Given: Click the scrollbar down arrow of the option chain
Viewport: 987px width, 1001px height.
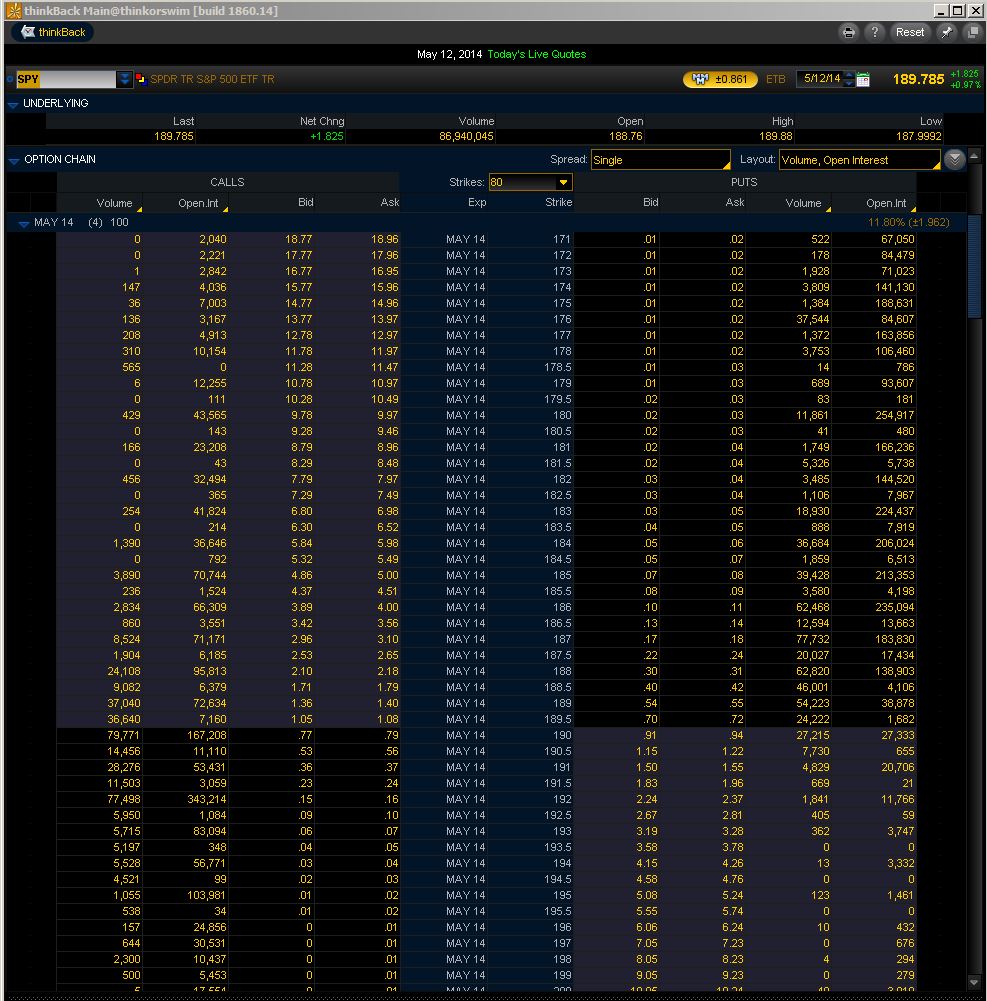Looking at the screenshot, I should (x=974, y=982).
